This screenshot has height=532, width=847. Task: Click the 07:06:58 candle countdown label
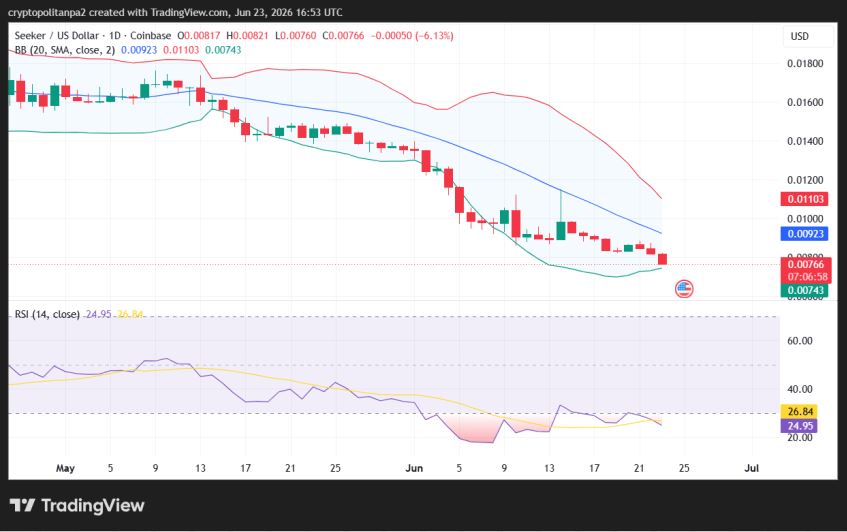(807, 277)
